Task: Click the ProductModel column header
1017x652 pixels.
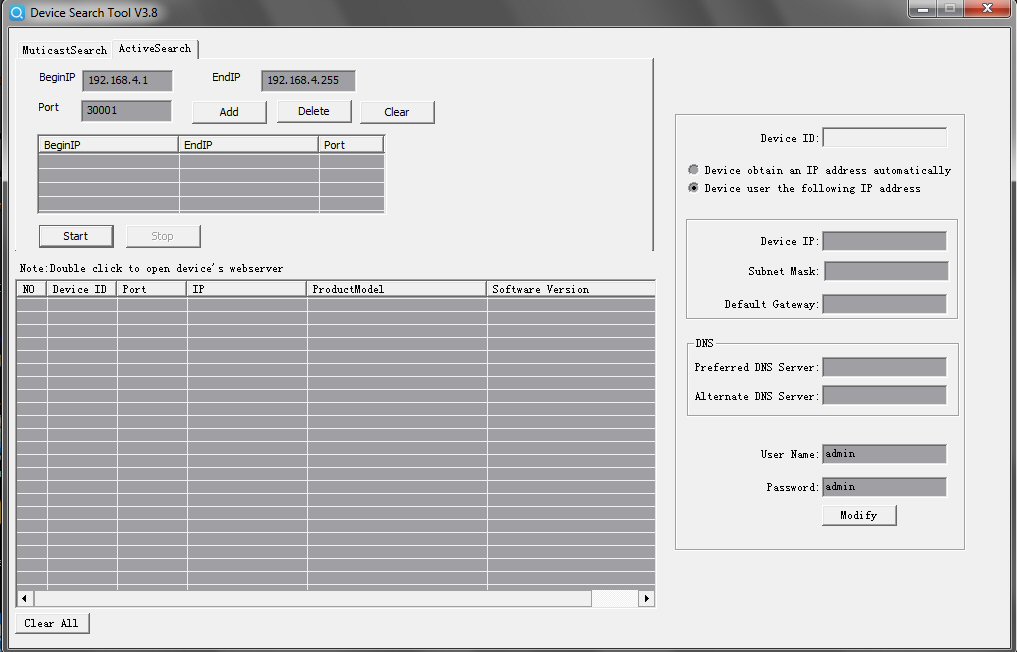Action: (396, 289)
